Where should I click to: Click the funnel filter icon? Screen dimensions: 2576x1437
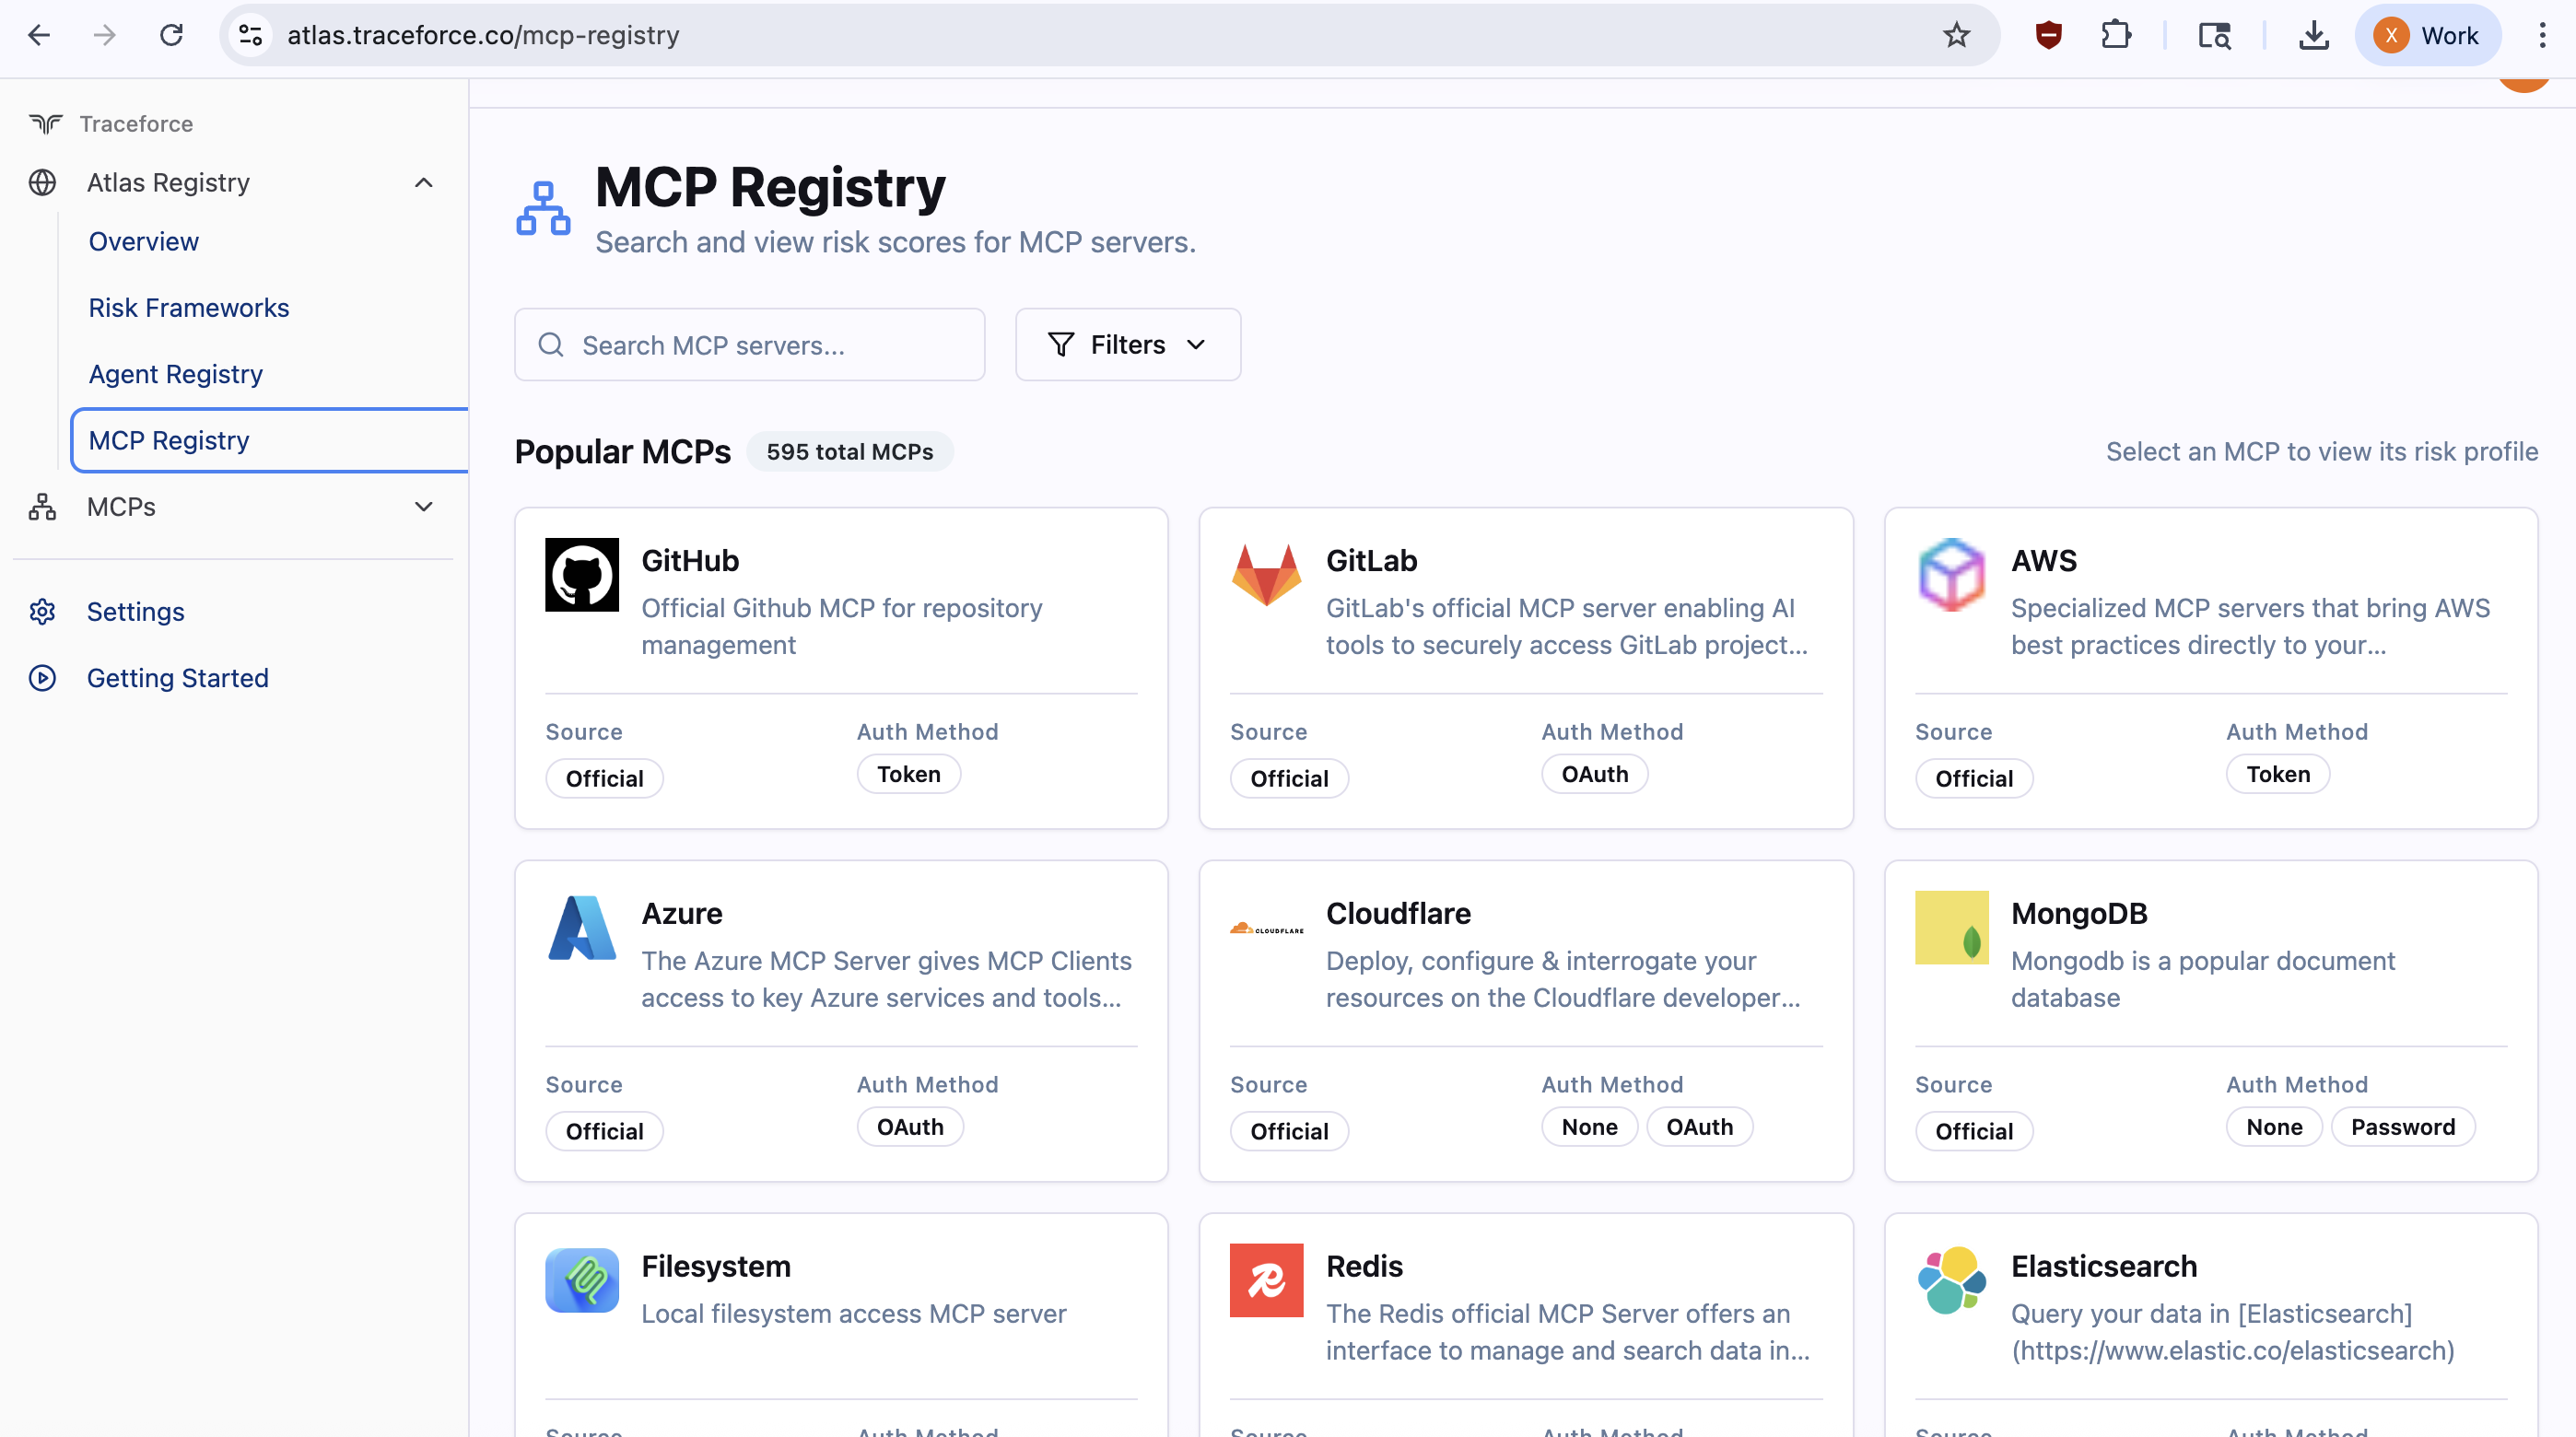[1061, 344]
